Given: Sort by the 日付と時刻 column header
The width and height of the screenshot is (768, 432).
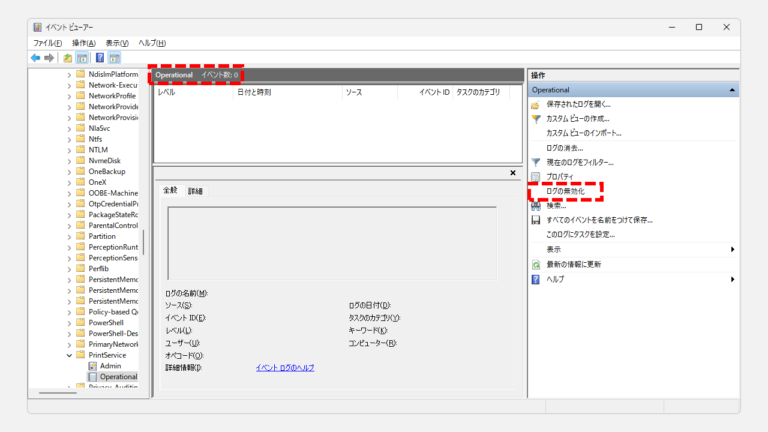Looking at the screenshot, I should (x=255, y=92).
